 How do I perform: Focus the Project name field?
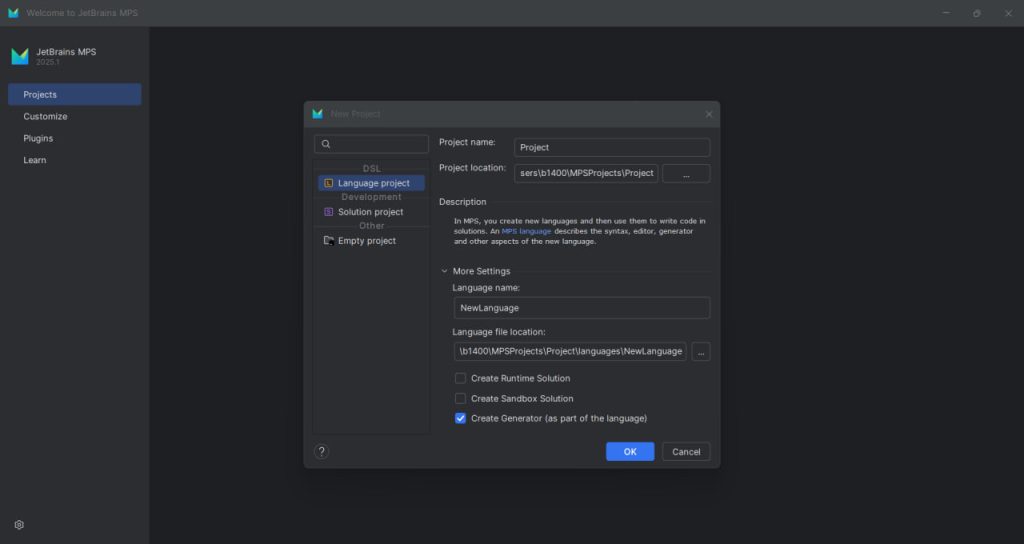(x=612, y=147)
